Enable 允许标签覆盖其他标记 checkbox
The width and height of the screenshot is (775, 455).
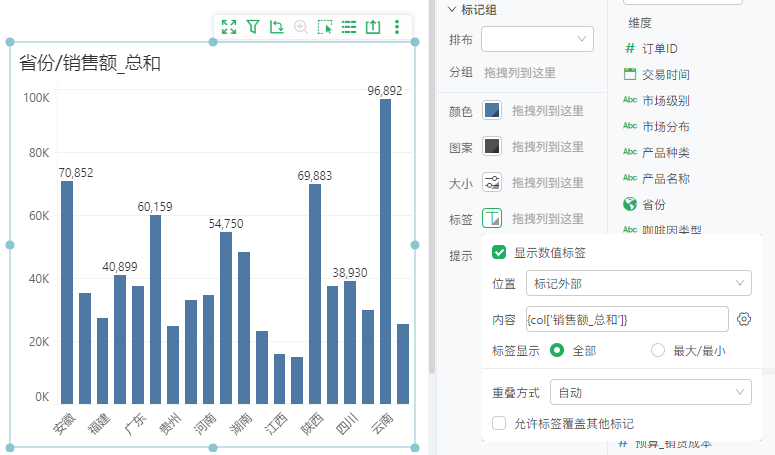point(499,423)
